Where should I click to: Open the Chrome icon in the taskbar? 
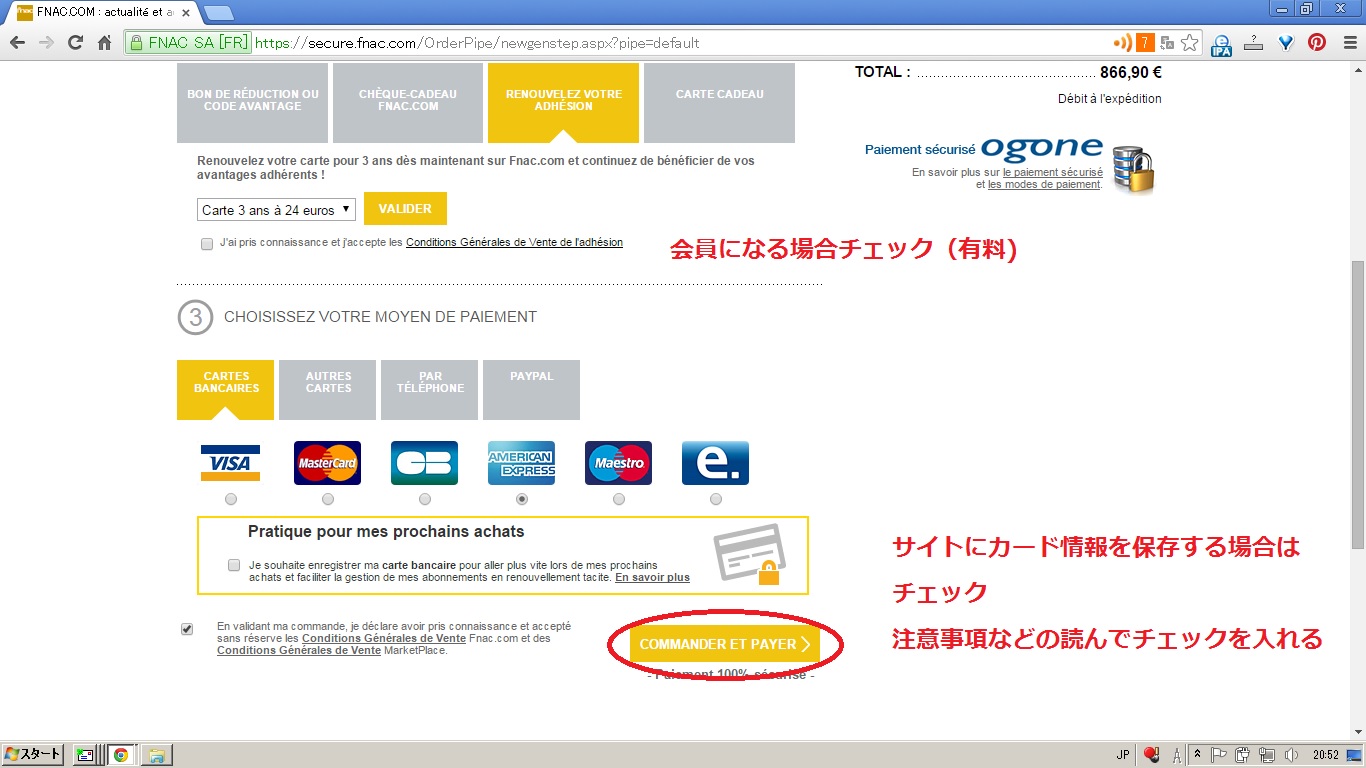pos(121,755)
